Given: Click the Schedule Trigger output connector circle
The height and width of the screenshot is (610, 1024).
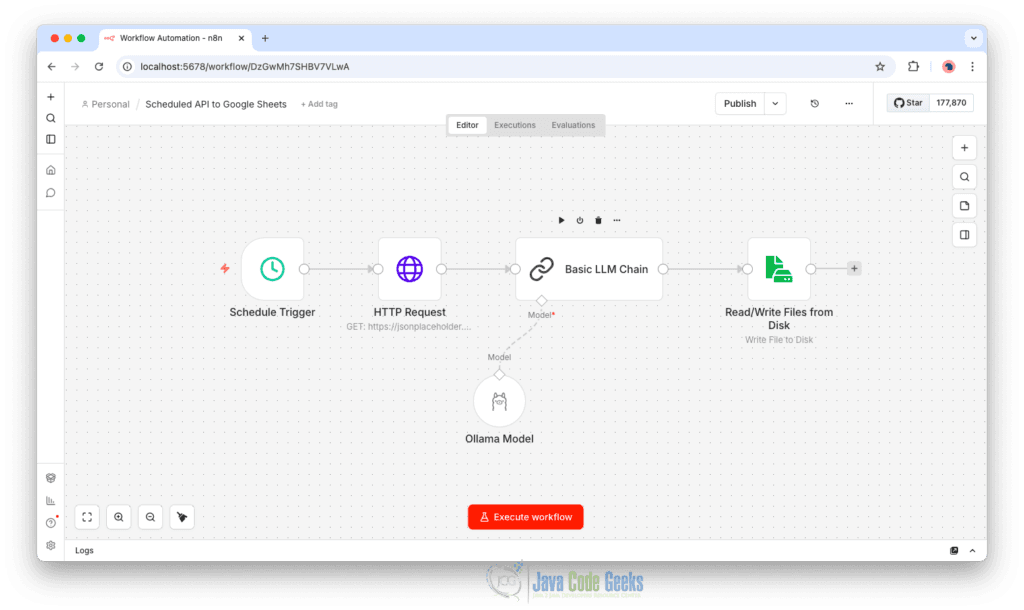Looking at the screenshot, I should 304,269.
